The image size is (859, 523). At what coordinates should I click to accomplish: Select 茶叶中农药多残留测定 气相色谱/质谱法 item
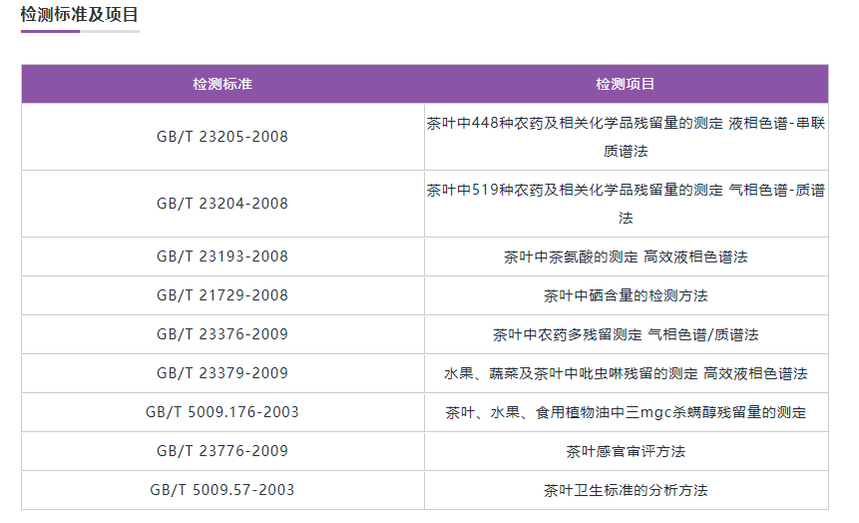click(626, 335)
